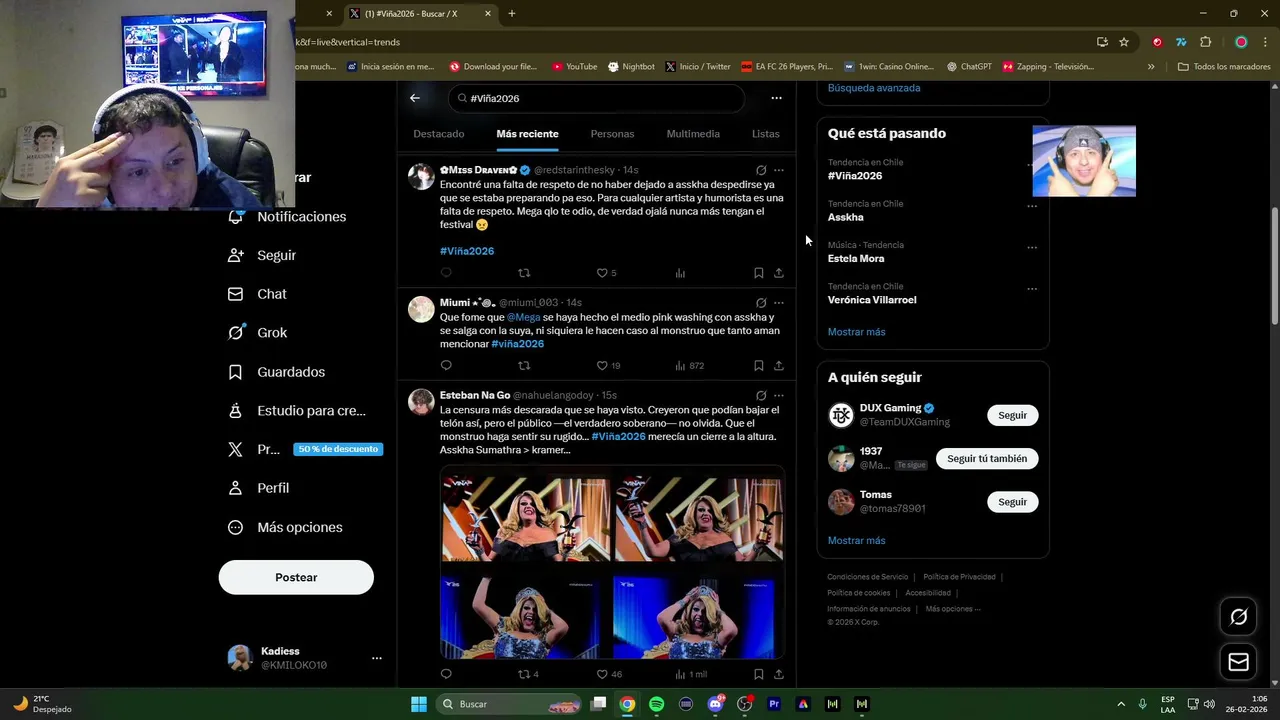Open Grok icon on Miss Draven post
Screen dimensions: 1280x720
click(x=761, y=170)
